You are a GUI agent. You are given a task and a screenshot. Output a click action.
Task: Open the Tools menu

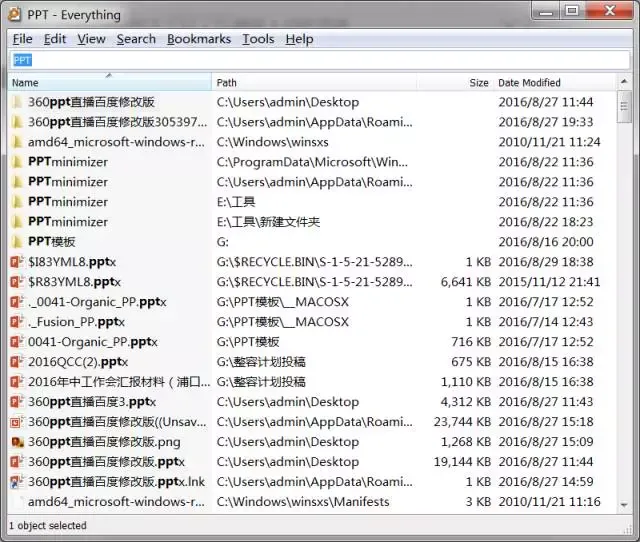258,39
